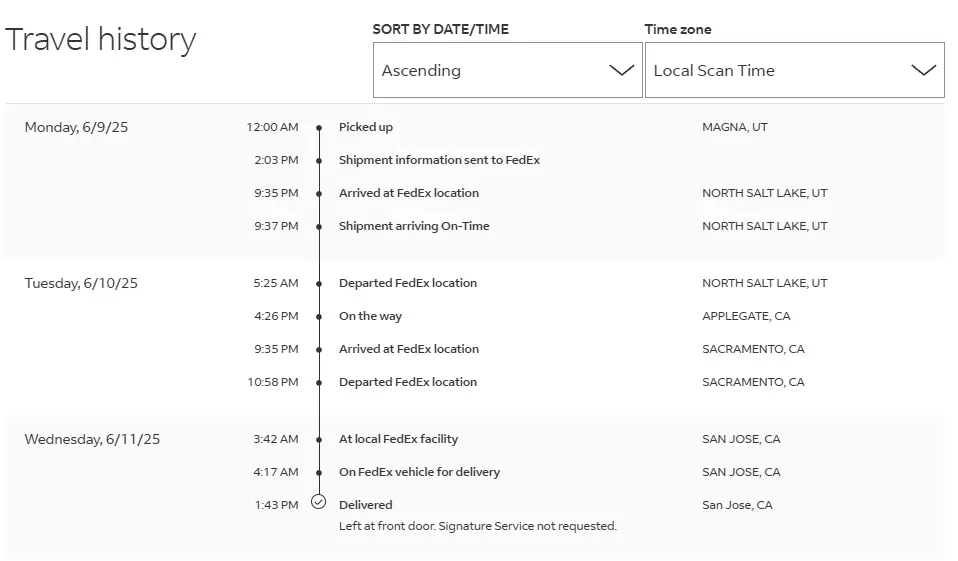Click the Left at front door delivery note
This screenshot has height=561, width=958.
pyautogui.click(x=477, y=526)
